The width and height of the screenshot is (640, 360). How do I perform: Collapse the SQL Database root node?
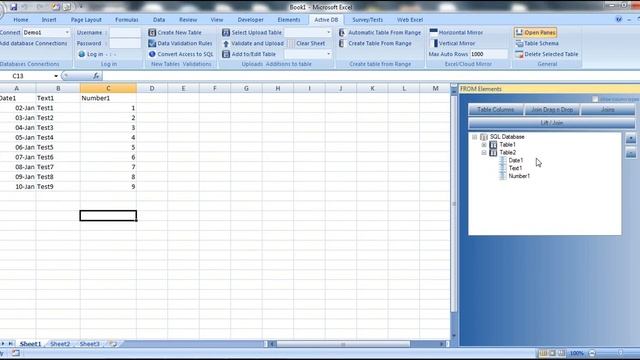point(474,137)
